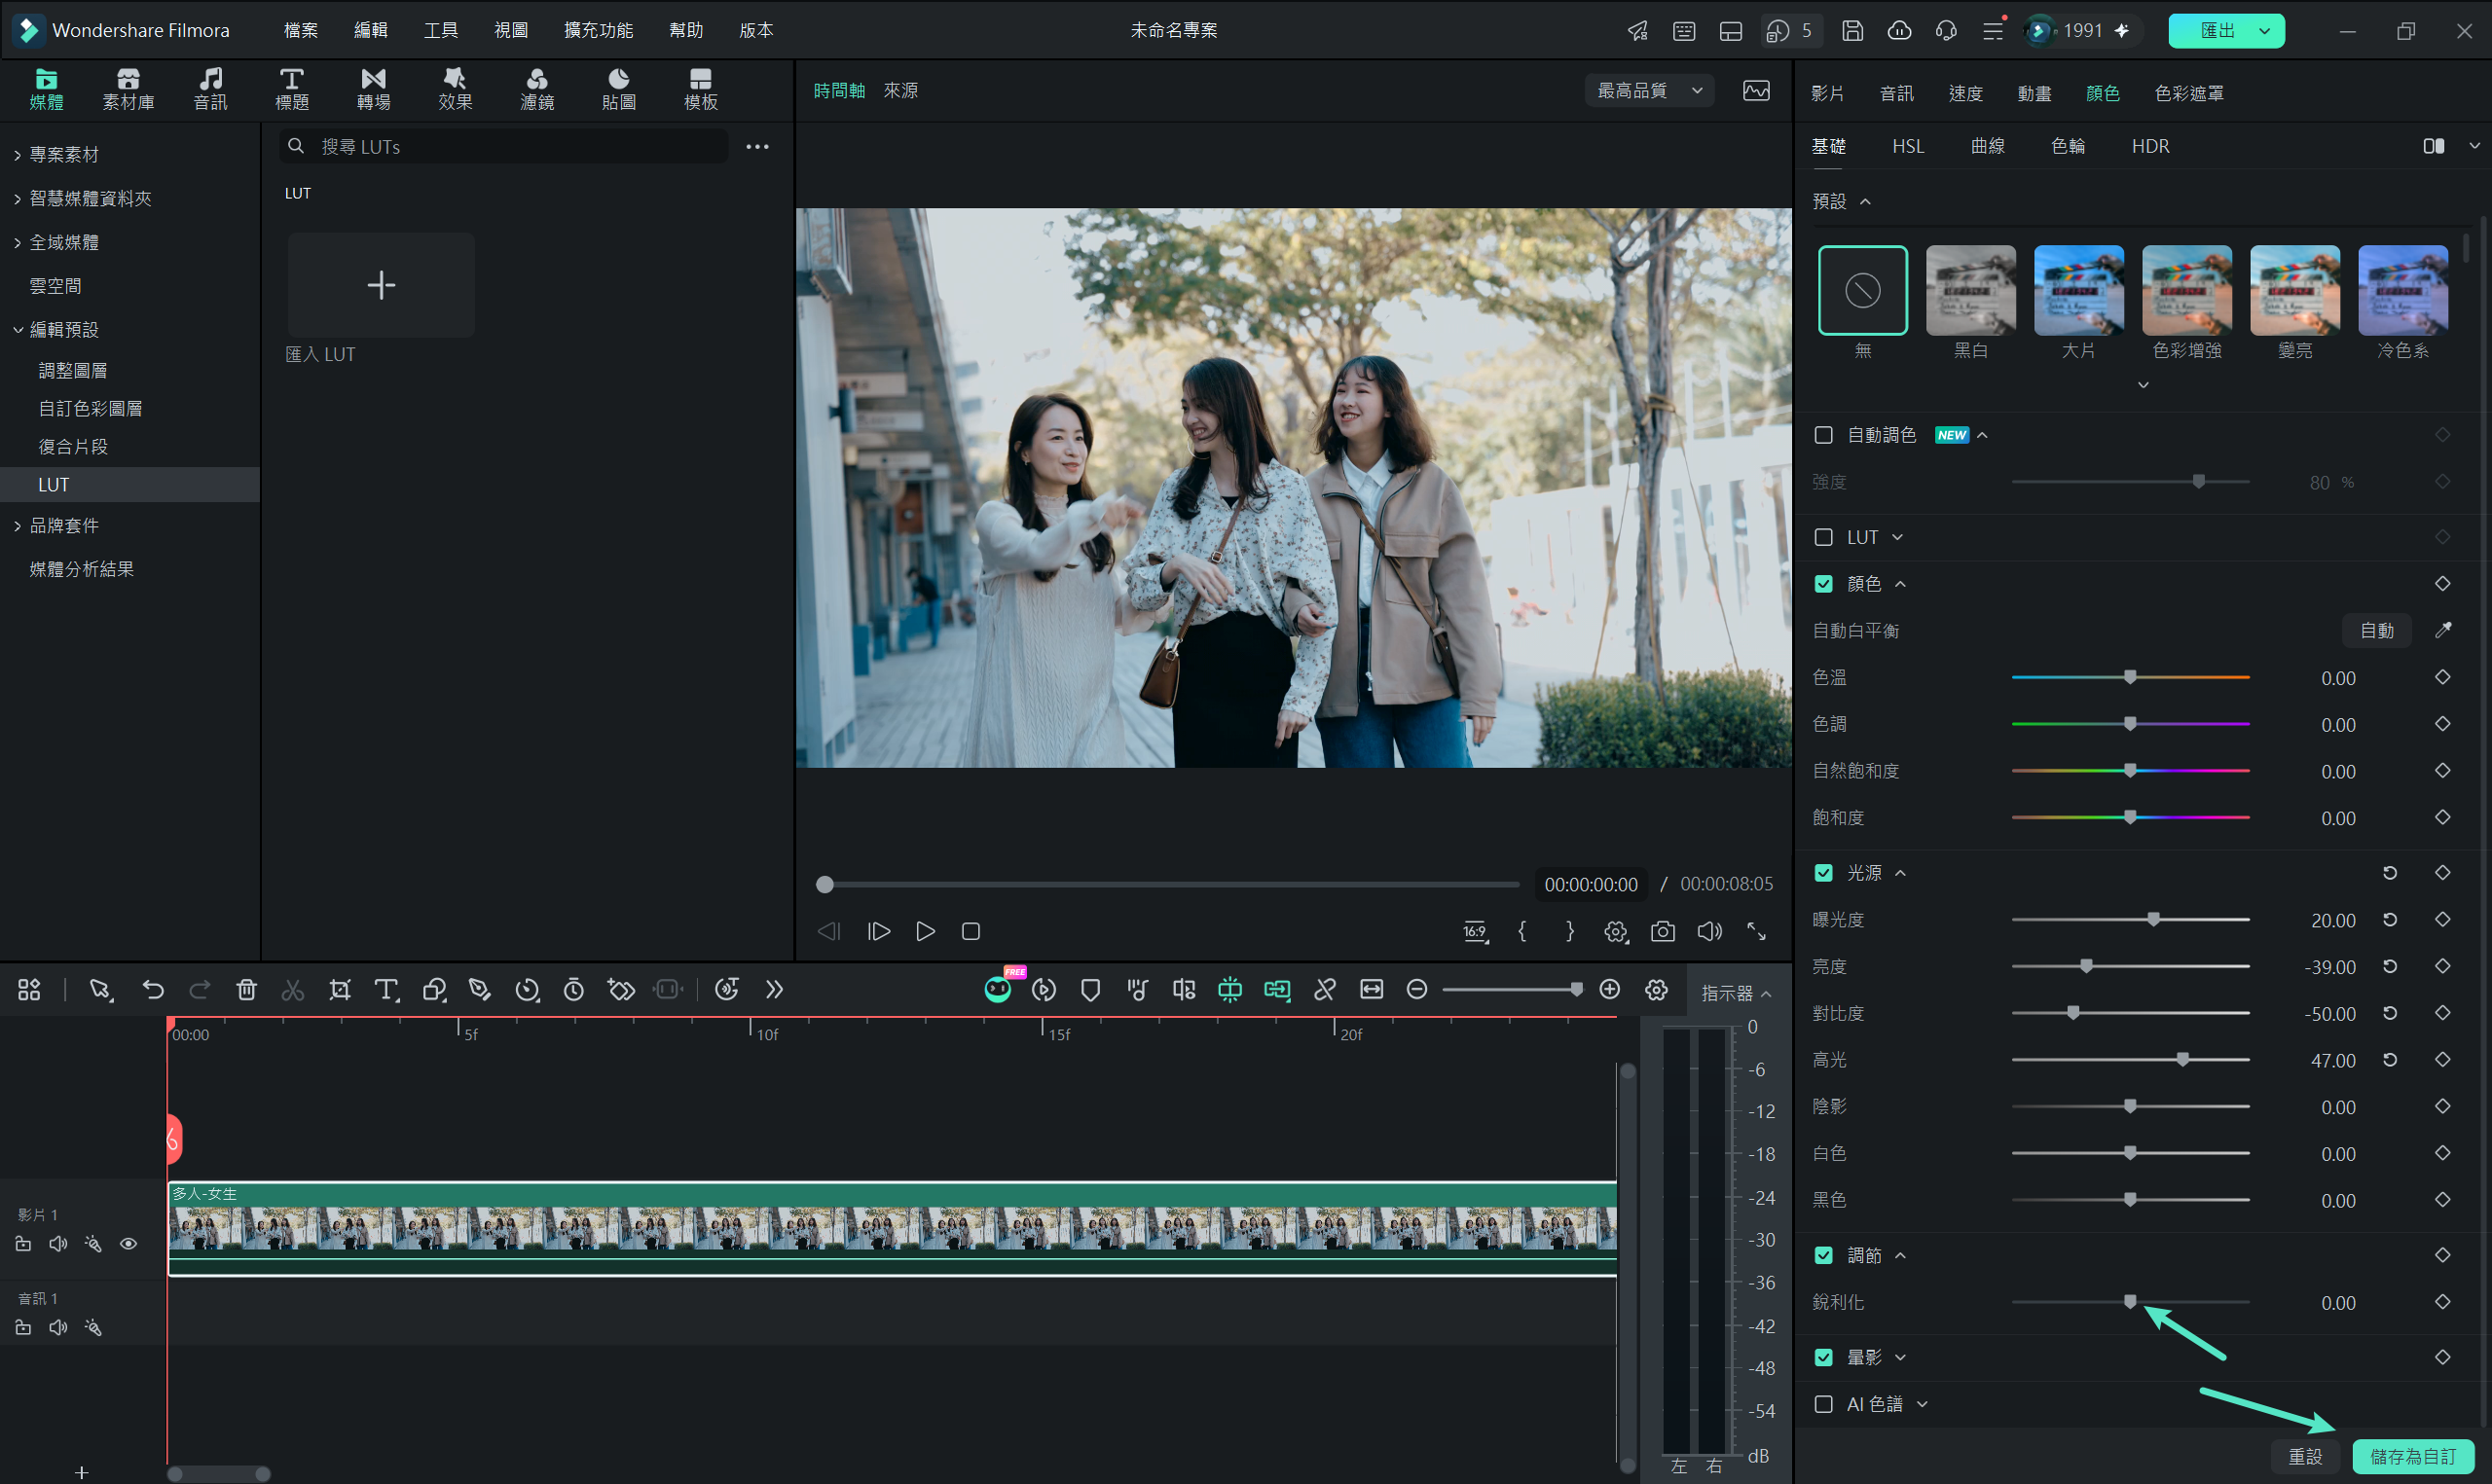Reset the 曝光度 exposure value
Screen dimensions: 2492x1484
click(x=2390, y=919)
